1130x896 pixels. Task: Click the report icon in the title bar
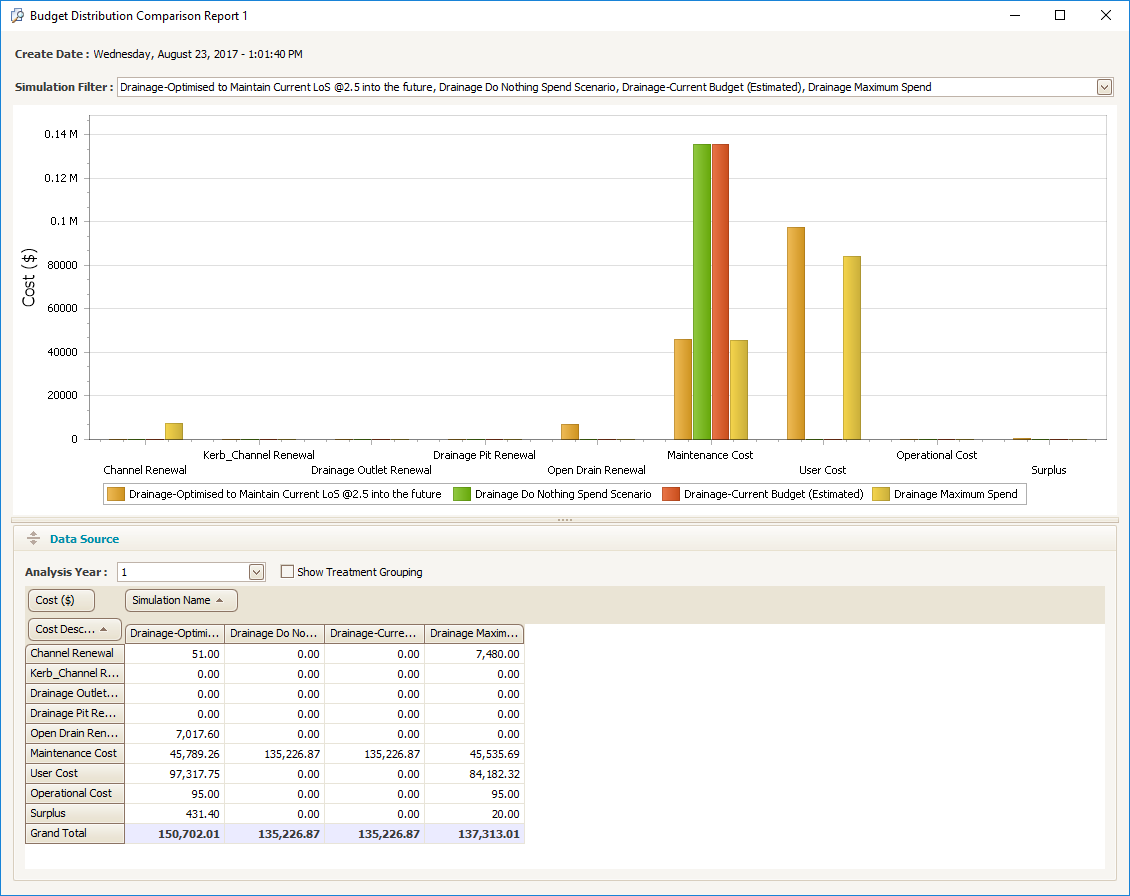[16, 16]
